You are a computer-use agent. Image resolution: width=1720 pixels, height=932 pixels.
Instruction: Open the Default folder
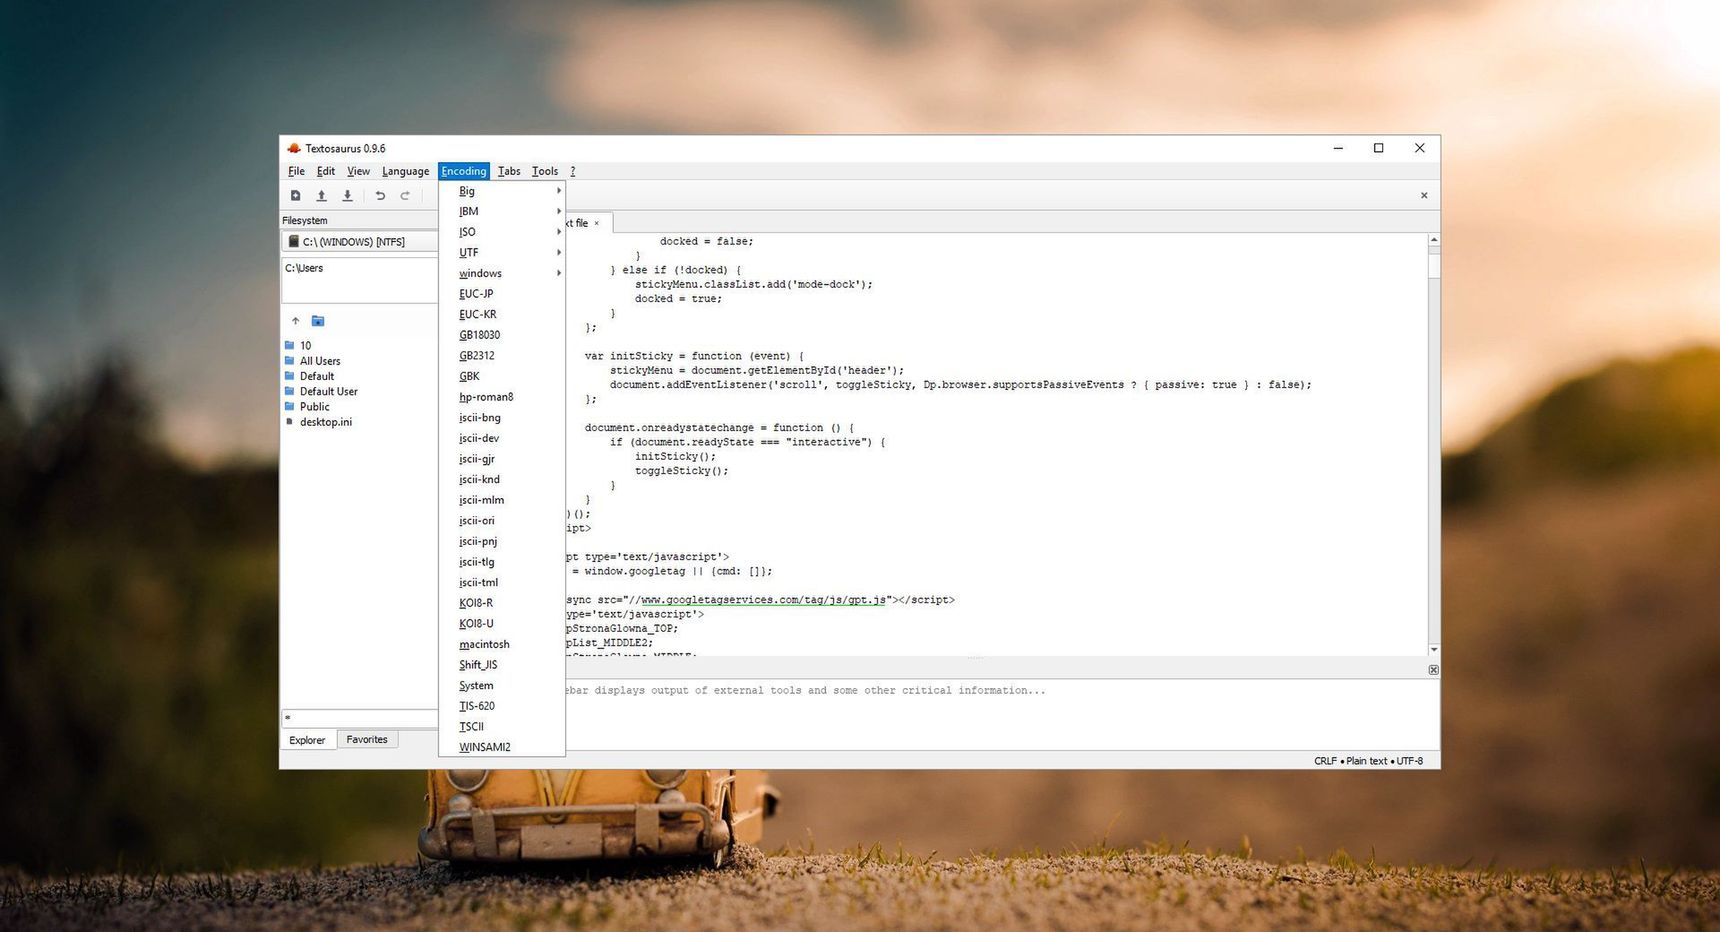pos(309,376)
